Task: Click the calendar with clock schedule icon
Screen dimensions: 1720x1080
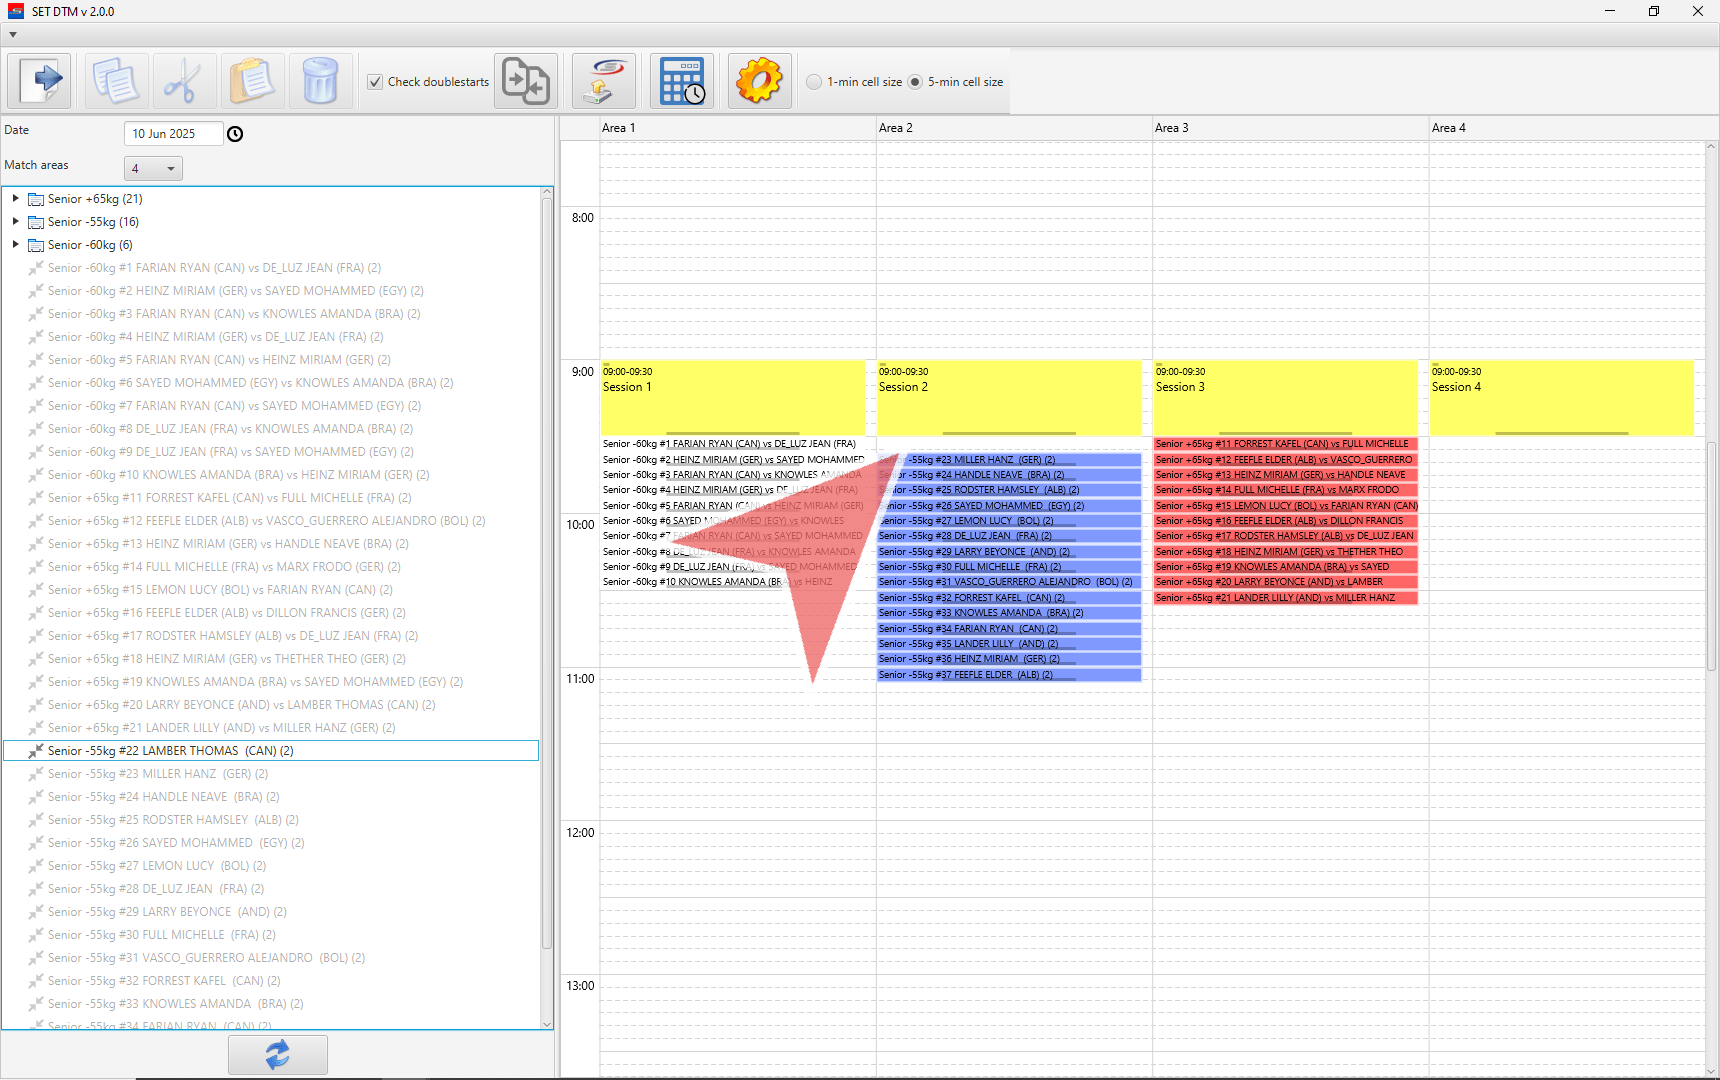Action: point(682,81)
